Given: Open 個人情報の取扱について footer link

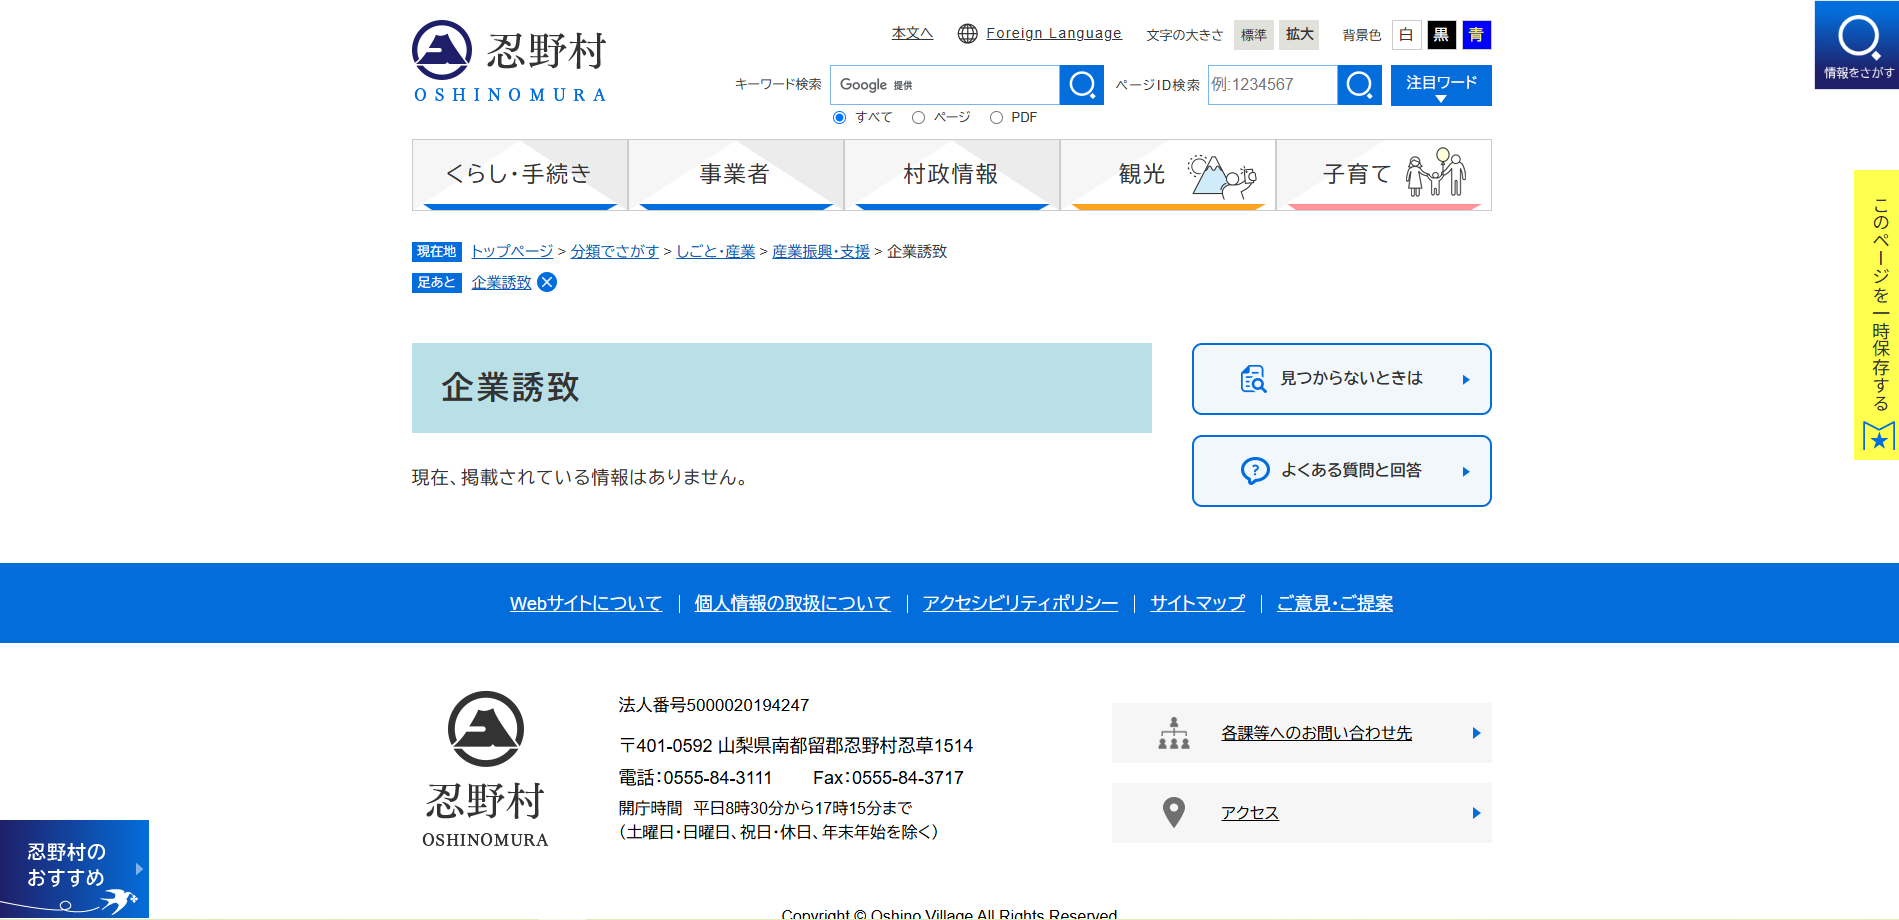Looking at the screenshot, I should (792, 603).
